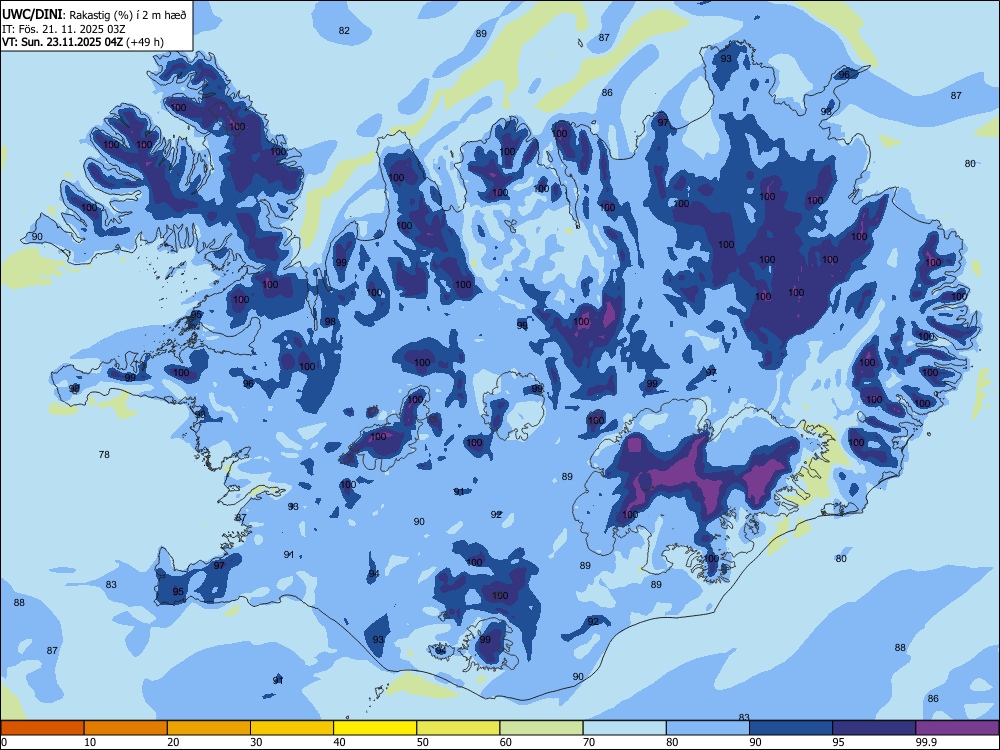The width and height of the screenshot is (1000, 750).
Task: Click the 'Rakastig (%) í 2 m hæð' label
Action: click(127, 15)
